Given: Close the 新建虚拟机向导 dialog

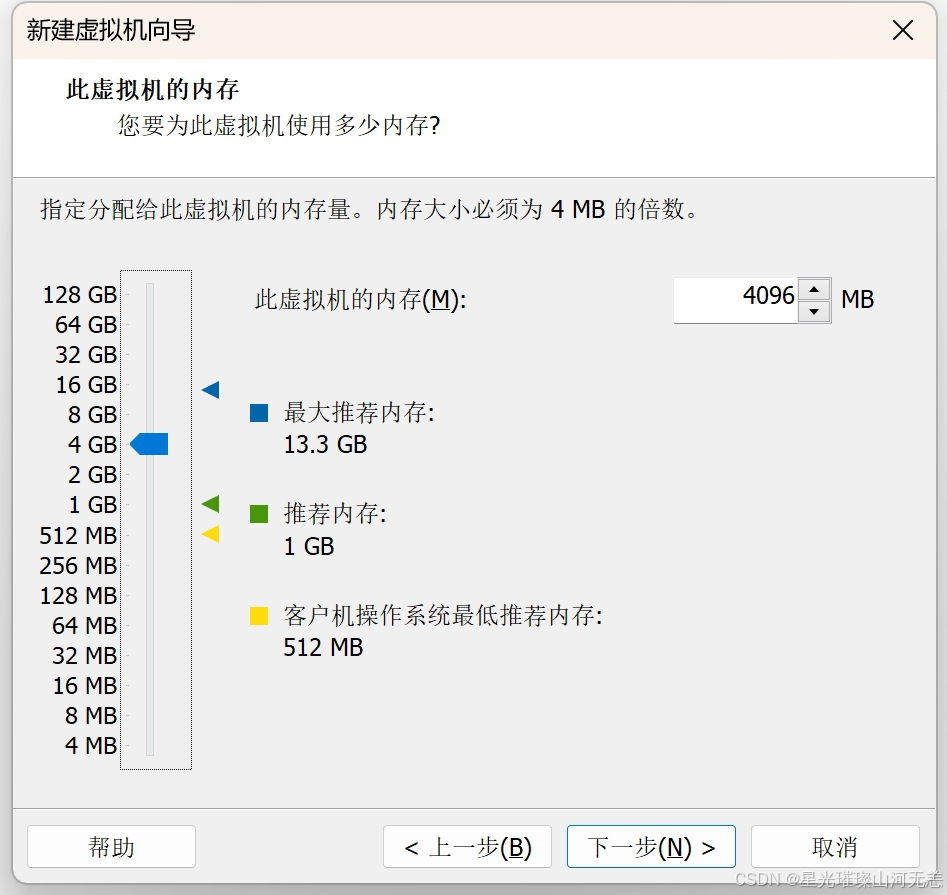Looking at the screenshot, I should pos(903,30).
